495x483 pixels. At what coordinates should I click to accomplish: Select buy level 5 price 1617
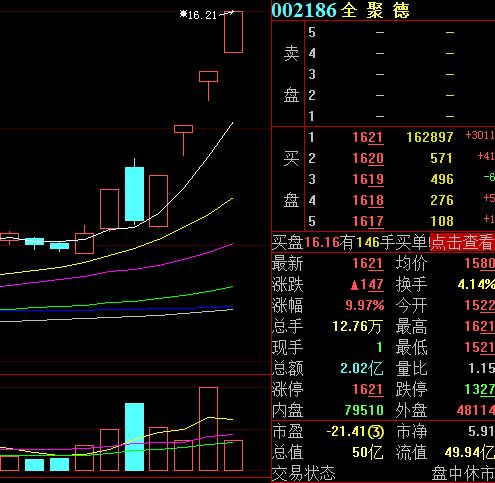pos(368,221)
